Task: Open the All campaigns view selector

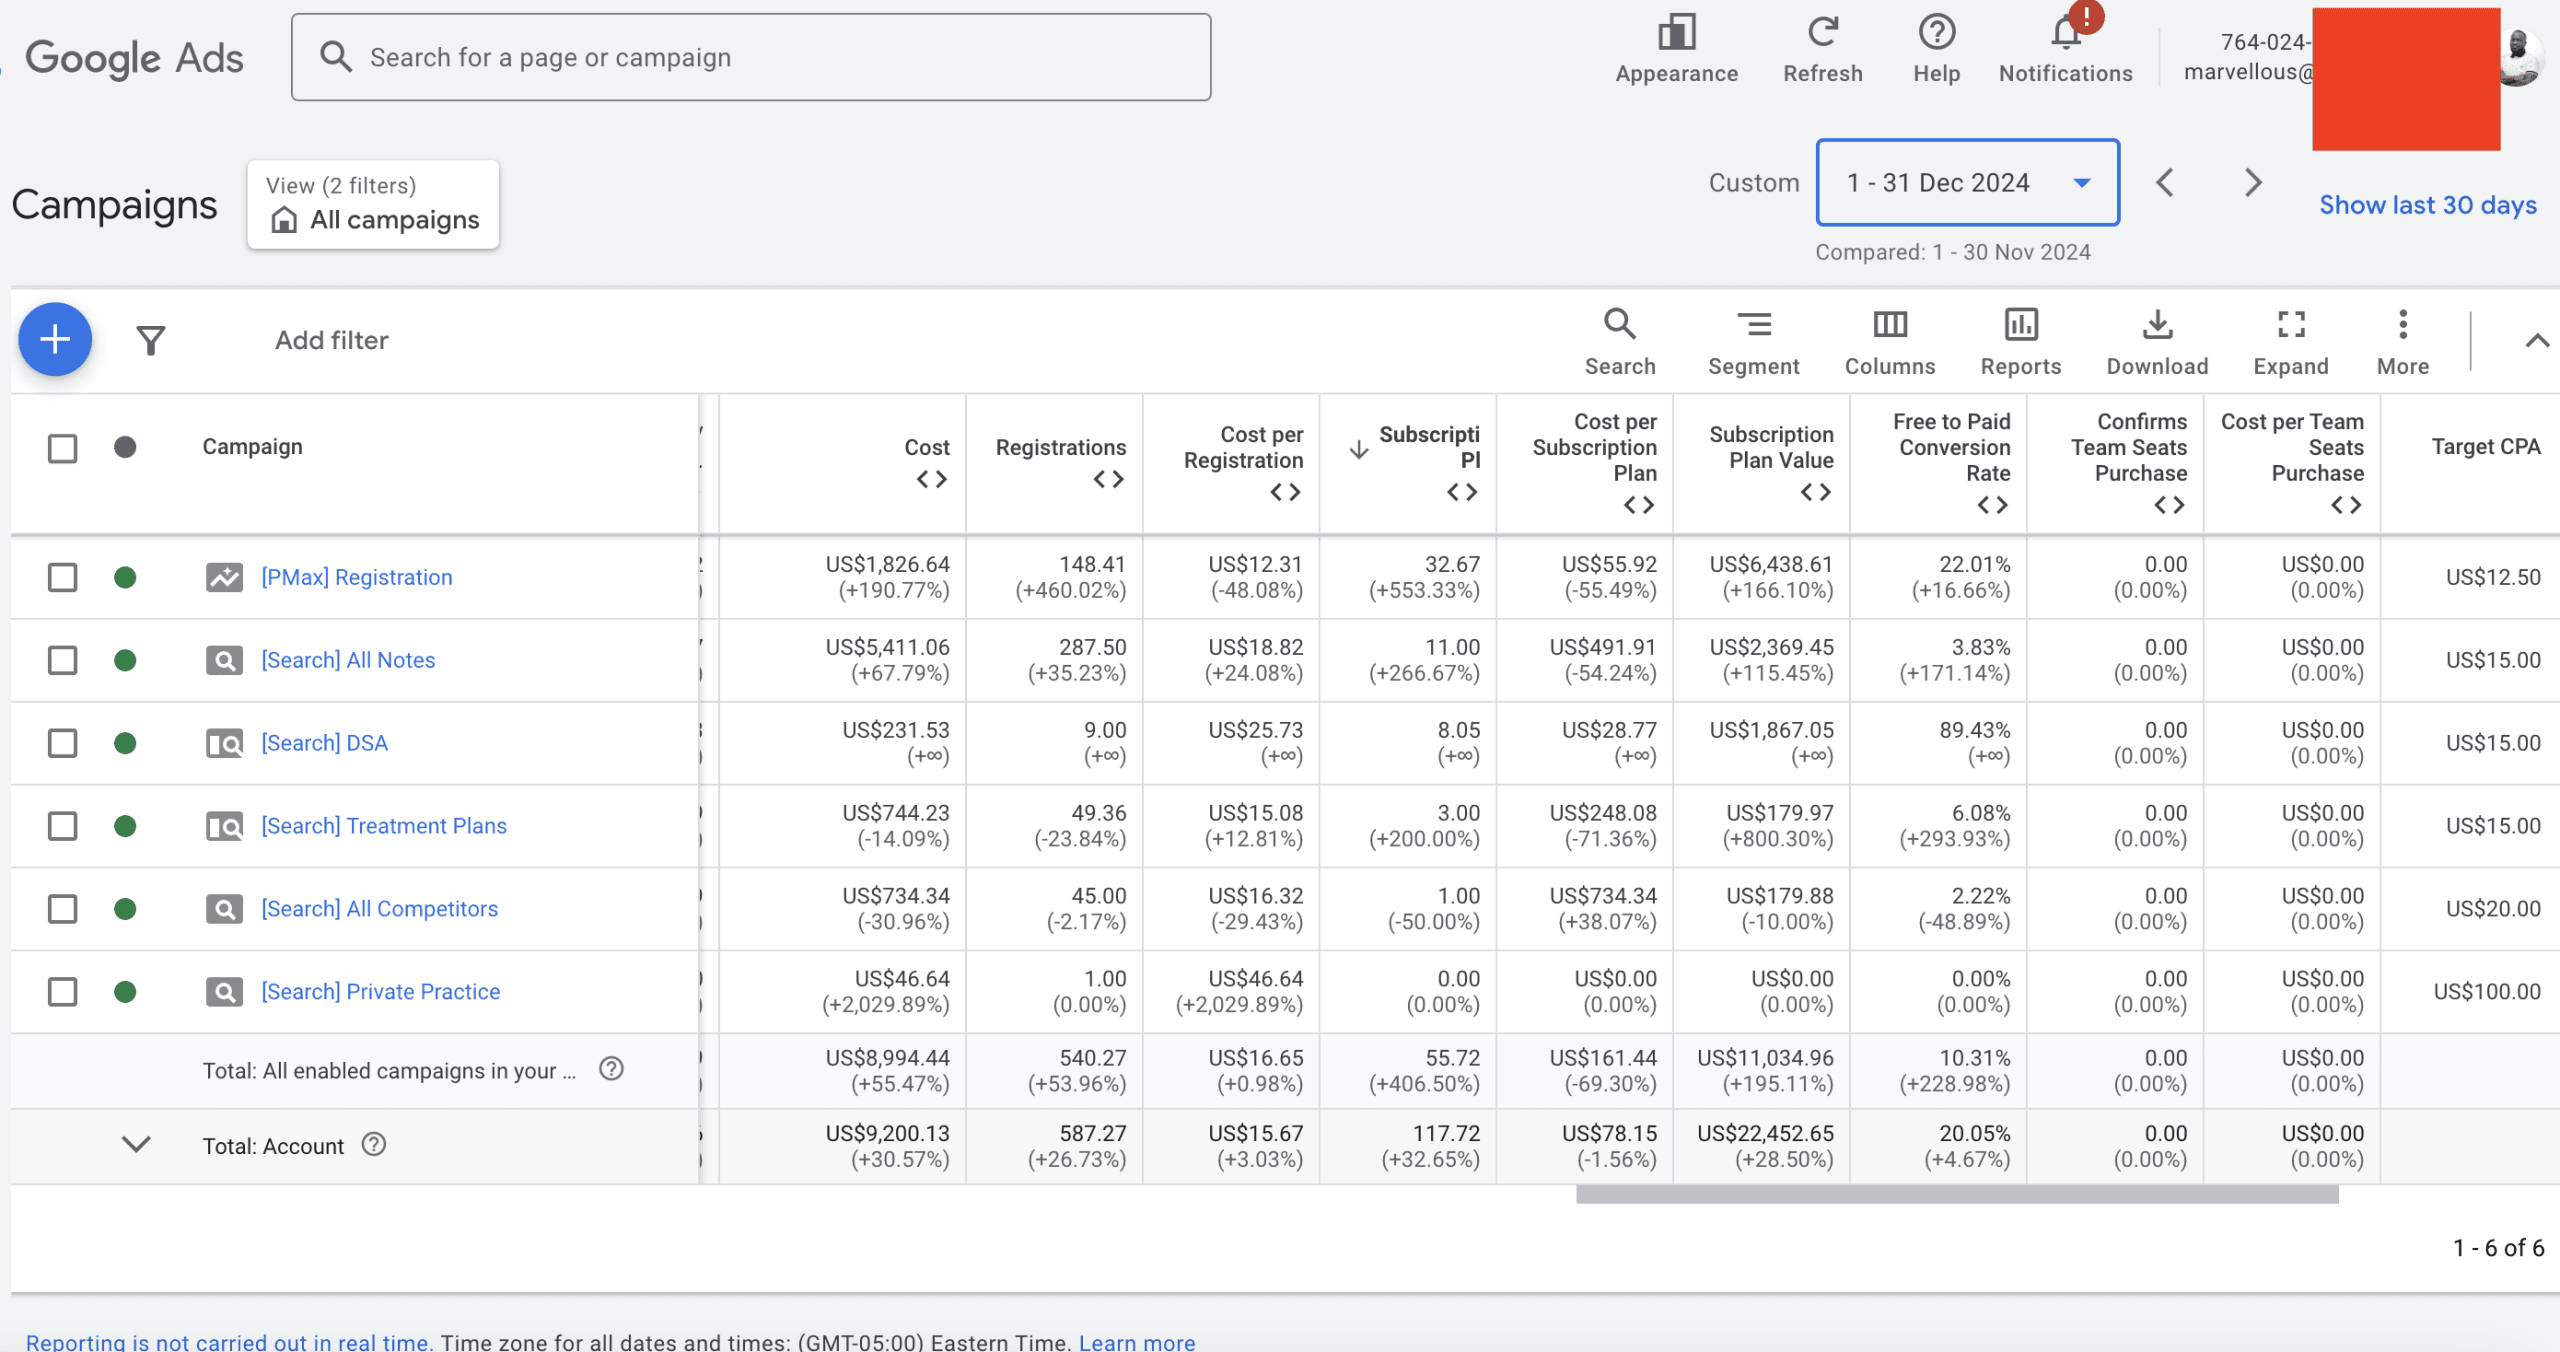Action: (x=373, y=204)
